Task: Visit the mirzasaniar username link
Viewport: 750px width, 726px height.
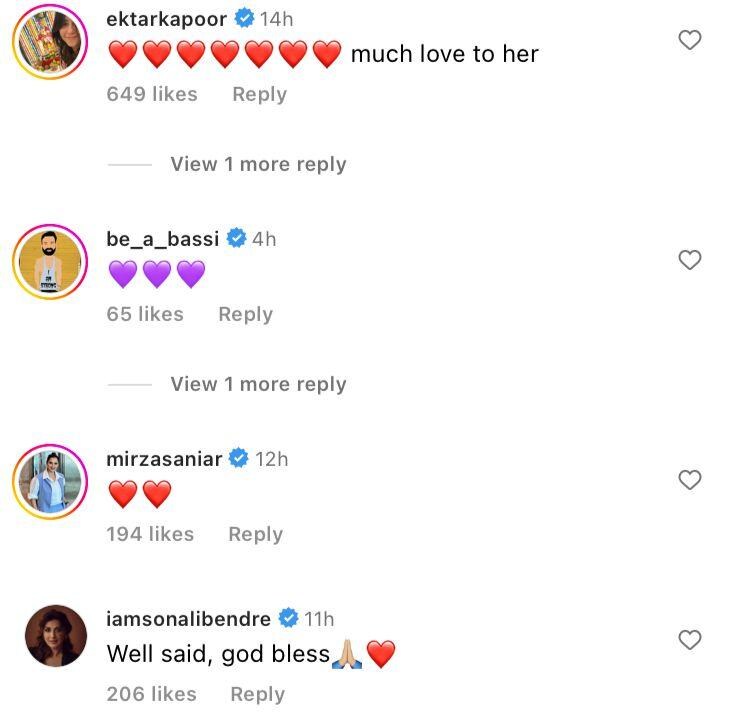Action: click(164, 459)
